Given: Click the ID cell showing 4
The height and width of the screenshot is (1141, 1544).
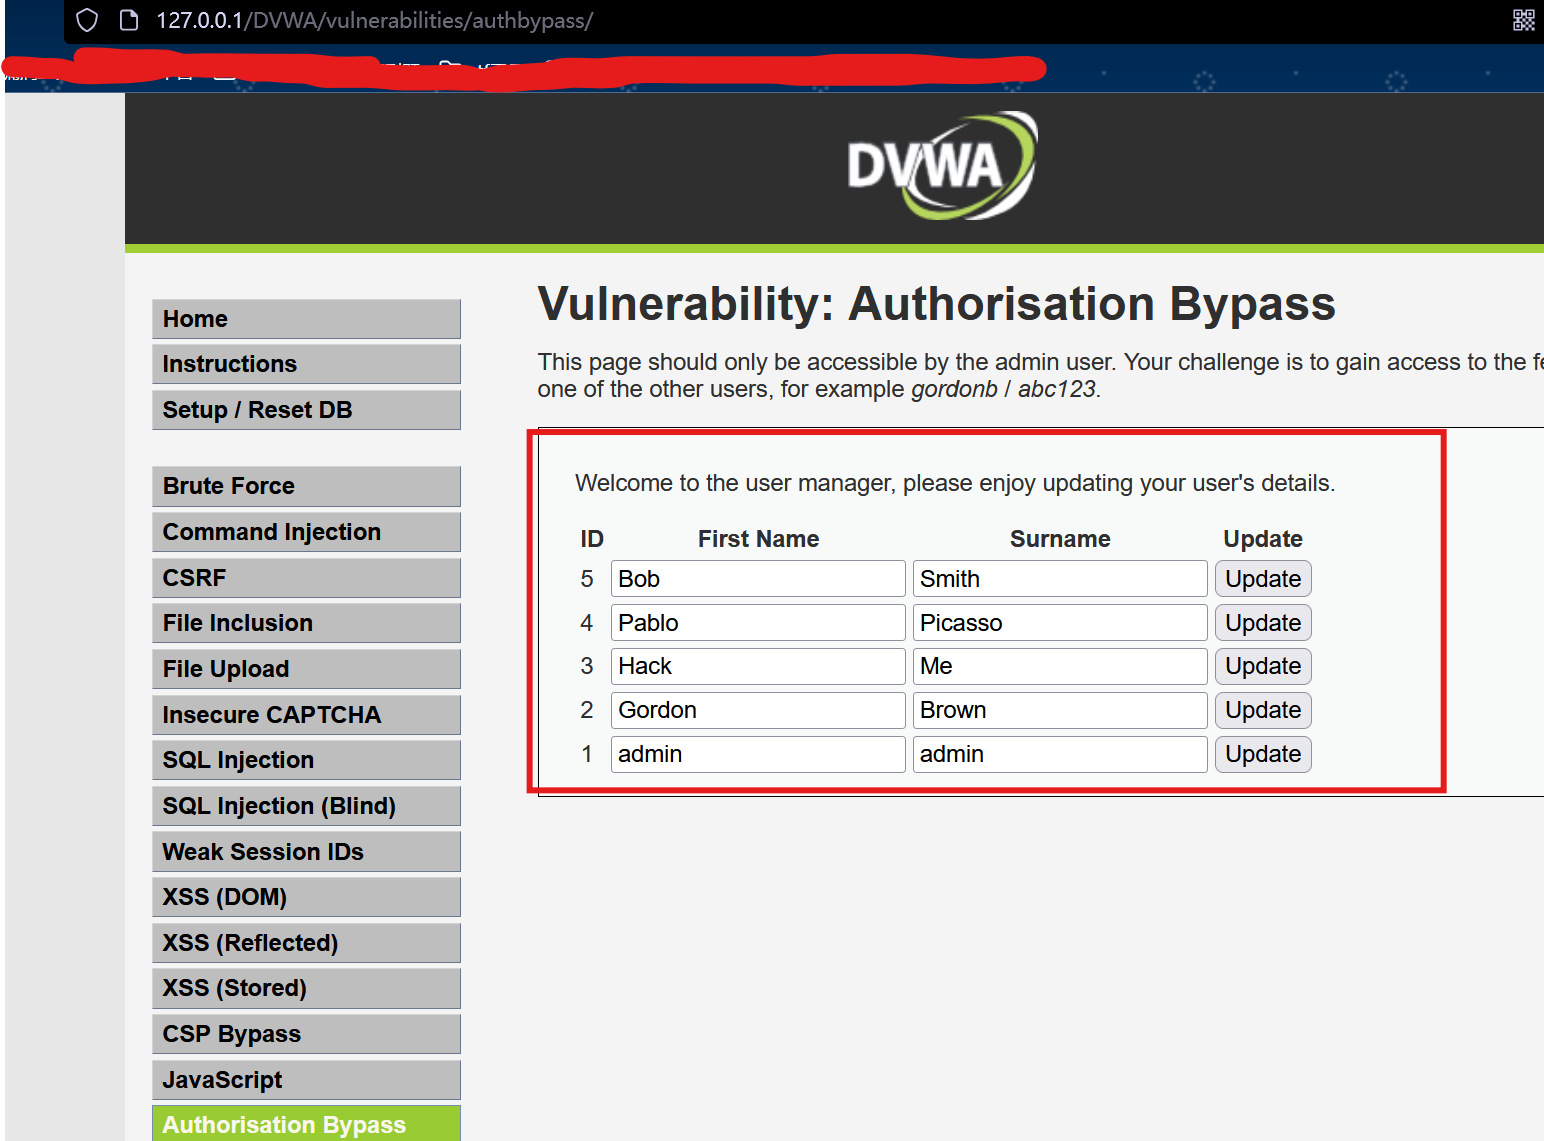Looking at the screenshot, I should click(x=587, y=623).
